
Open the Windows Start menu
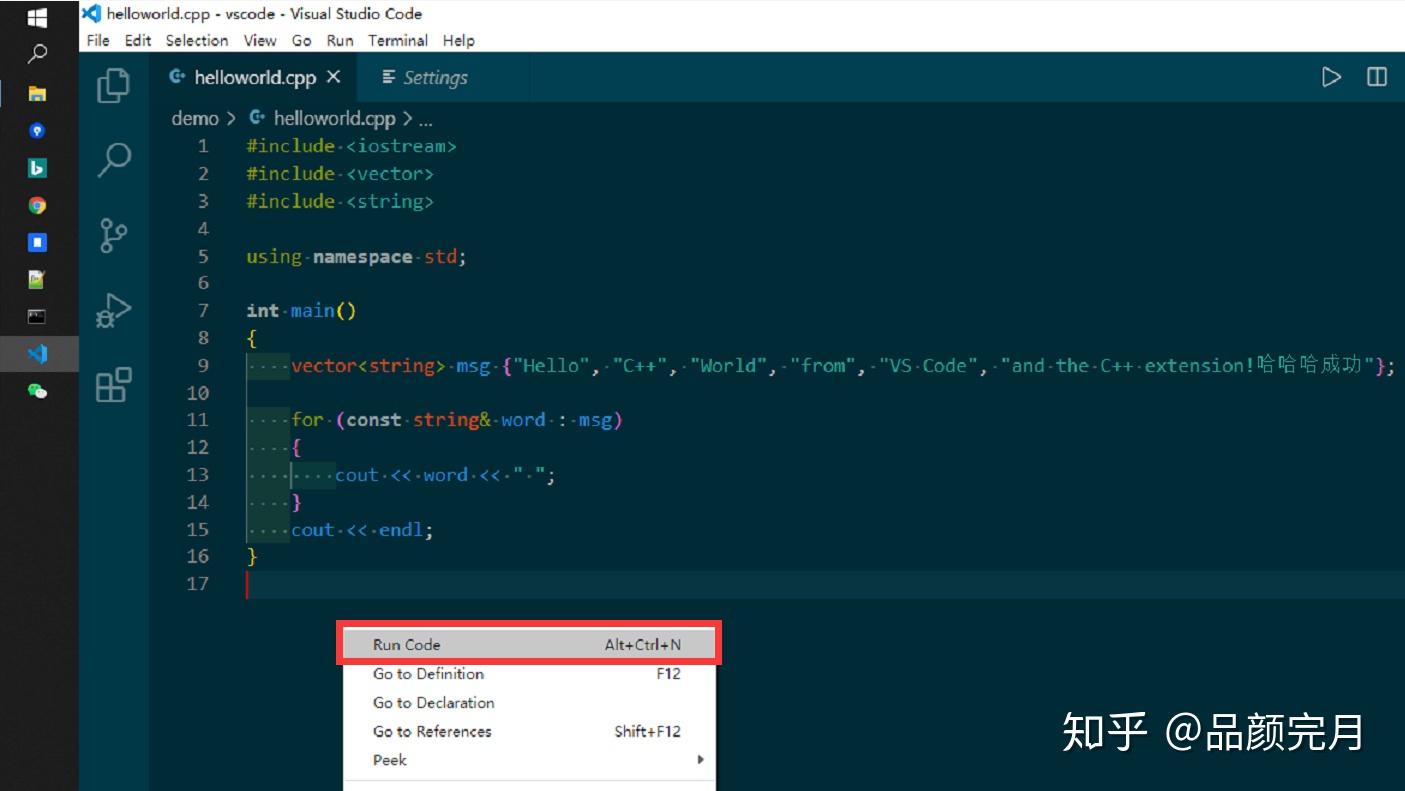pyautogui.click(x=37, y=17)
